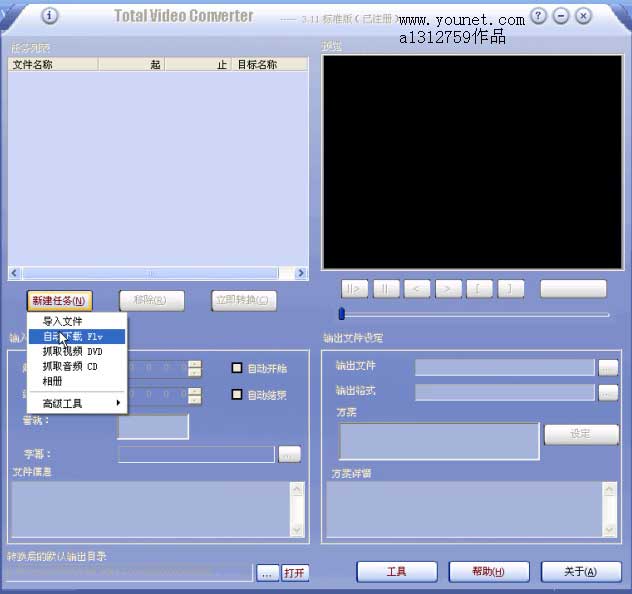
Task: Click the 打开 output folder button
Action: click(295, 573)
